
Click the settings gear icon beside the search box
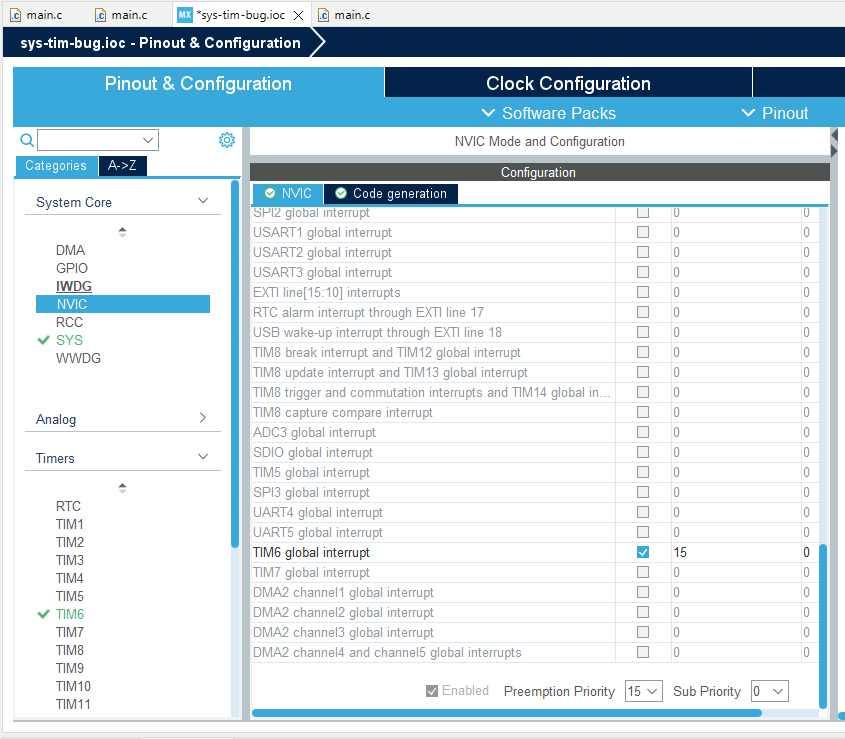coord(227,140)
